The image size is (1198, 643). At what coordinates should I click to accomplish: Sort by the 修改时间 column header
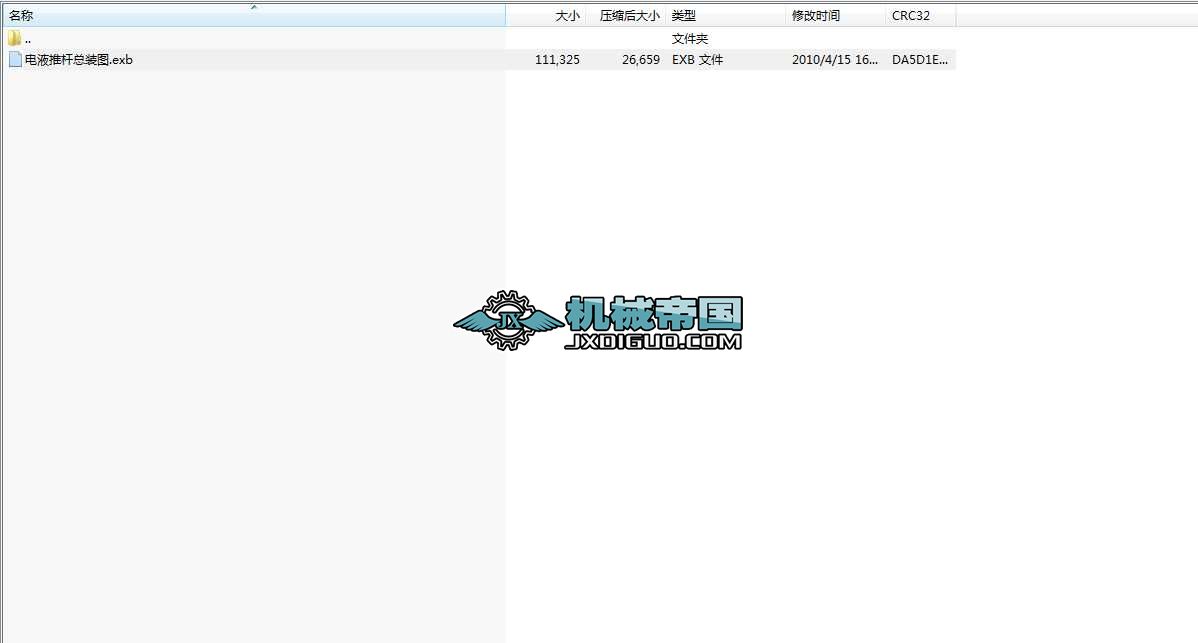click(836, 15)
